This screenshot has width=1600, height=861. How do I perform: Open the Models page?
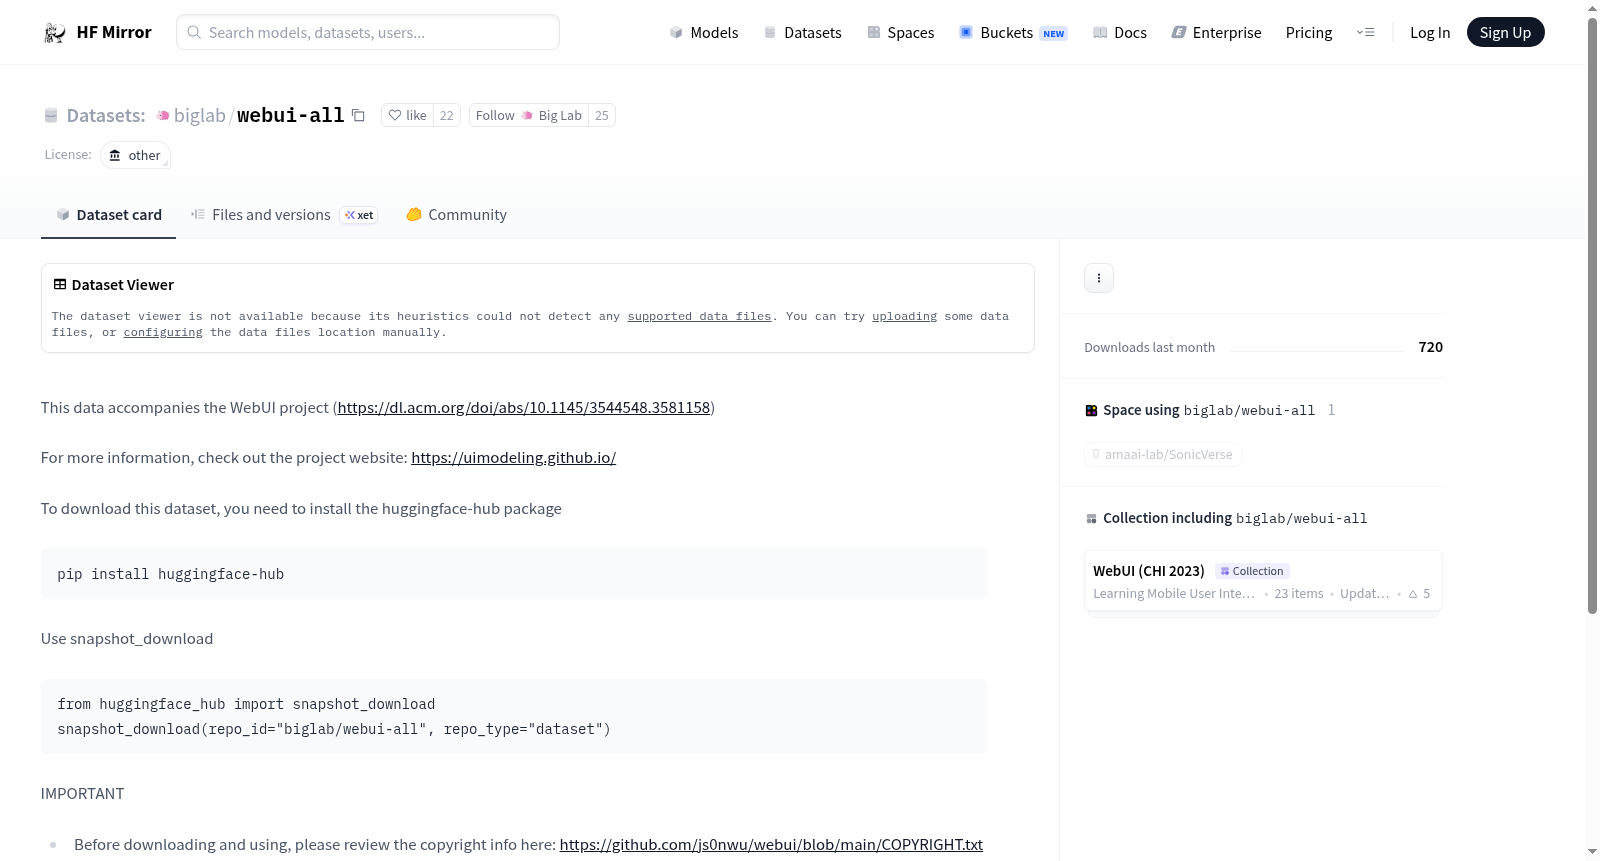pos(704,33)
